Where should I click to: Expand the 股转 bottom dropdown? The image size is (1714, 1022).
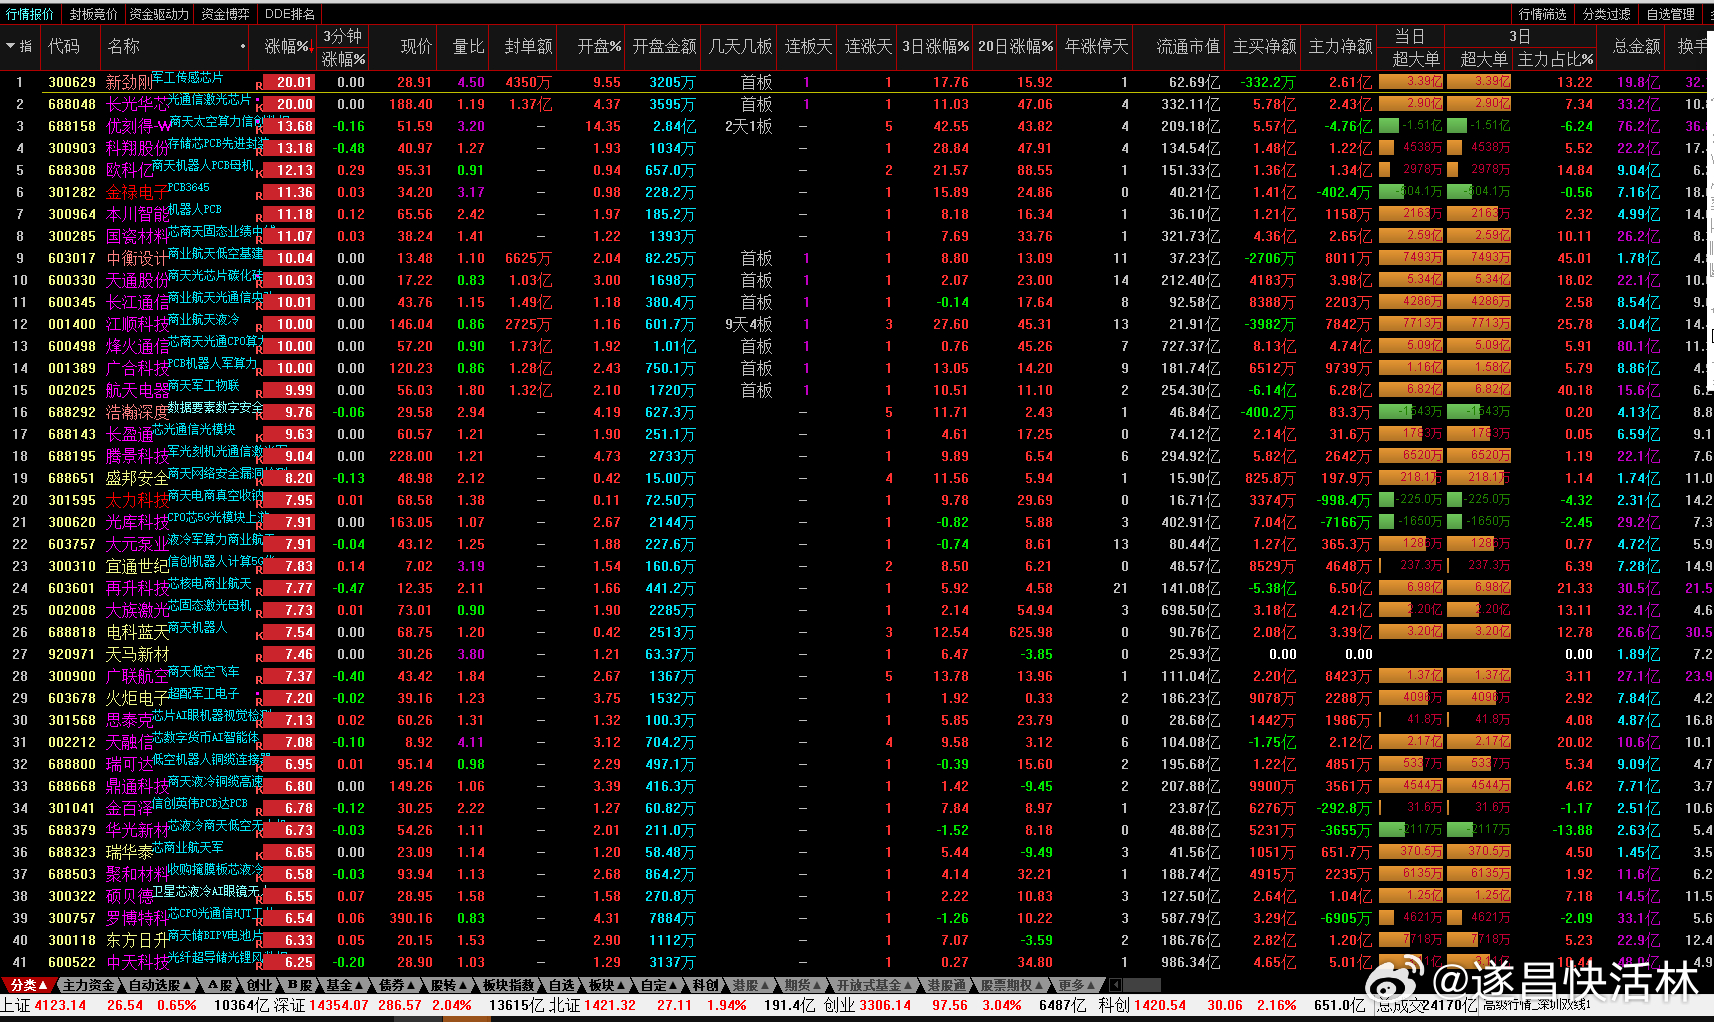click(449, 985)
